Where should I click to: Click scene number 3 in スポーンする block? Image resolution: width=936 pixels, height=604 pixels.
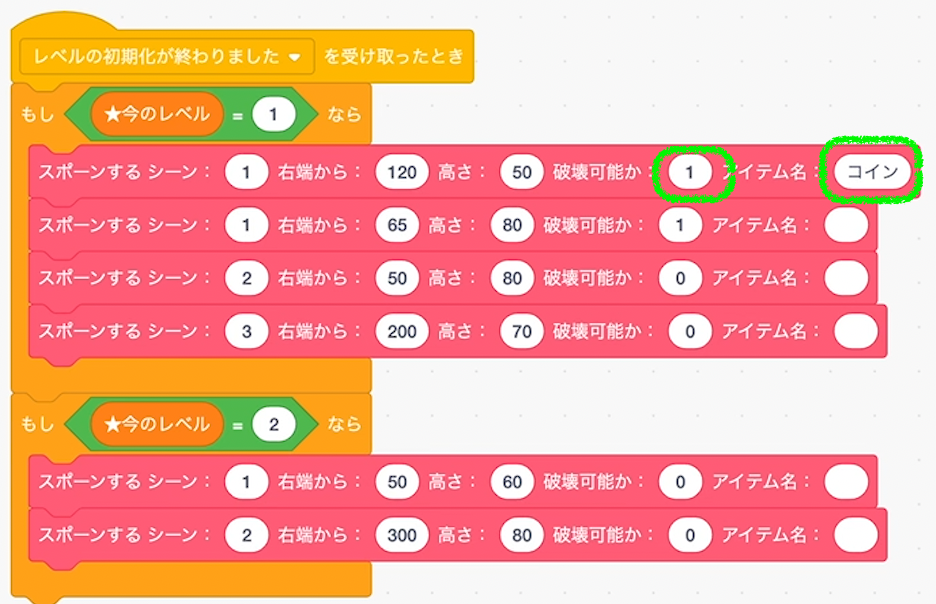tap(247, 331)
